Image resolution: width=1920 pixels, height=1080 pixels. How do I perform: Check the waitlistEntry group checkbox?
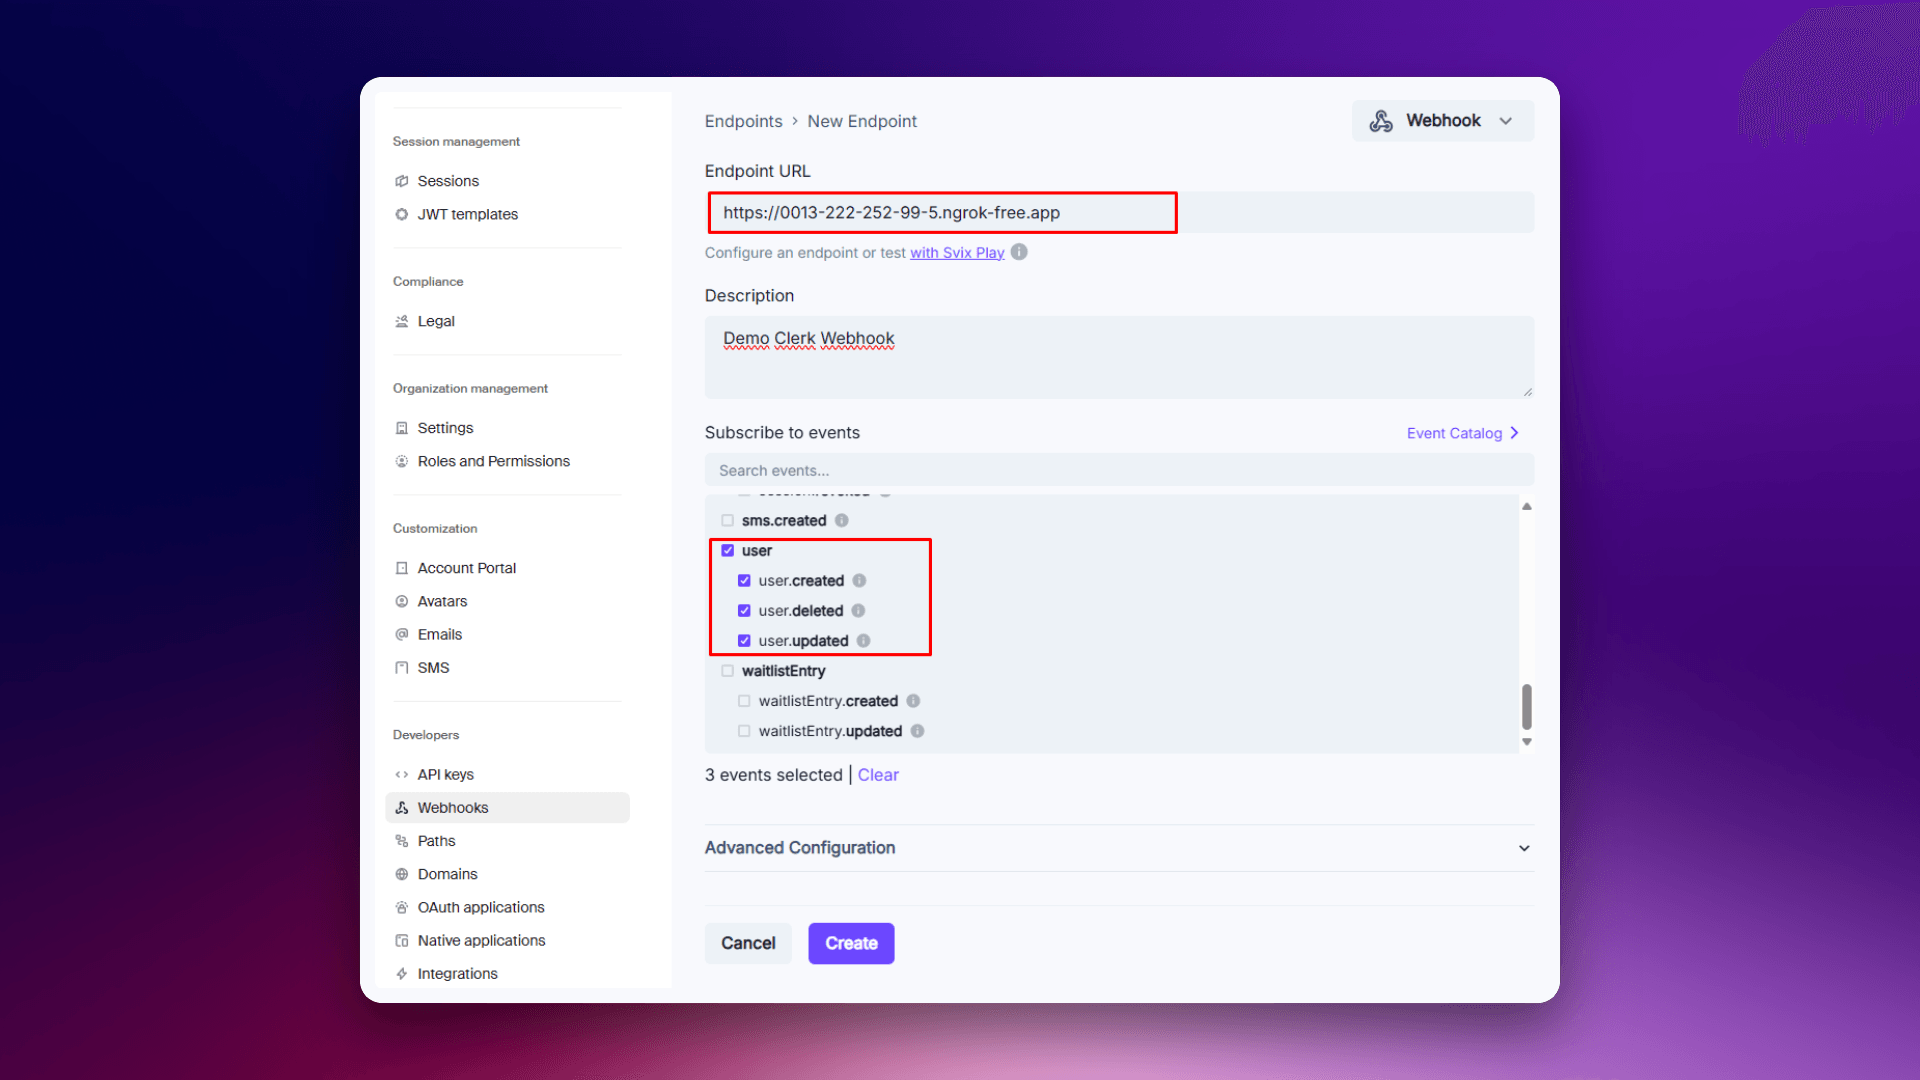pyautogui.click(x=728, y=671)
